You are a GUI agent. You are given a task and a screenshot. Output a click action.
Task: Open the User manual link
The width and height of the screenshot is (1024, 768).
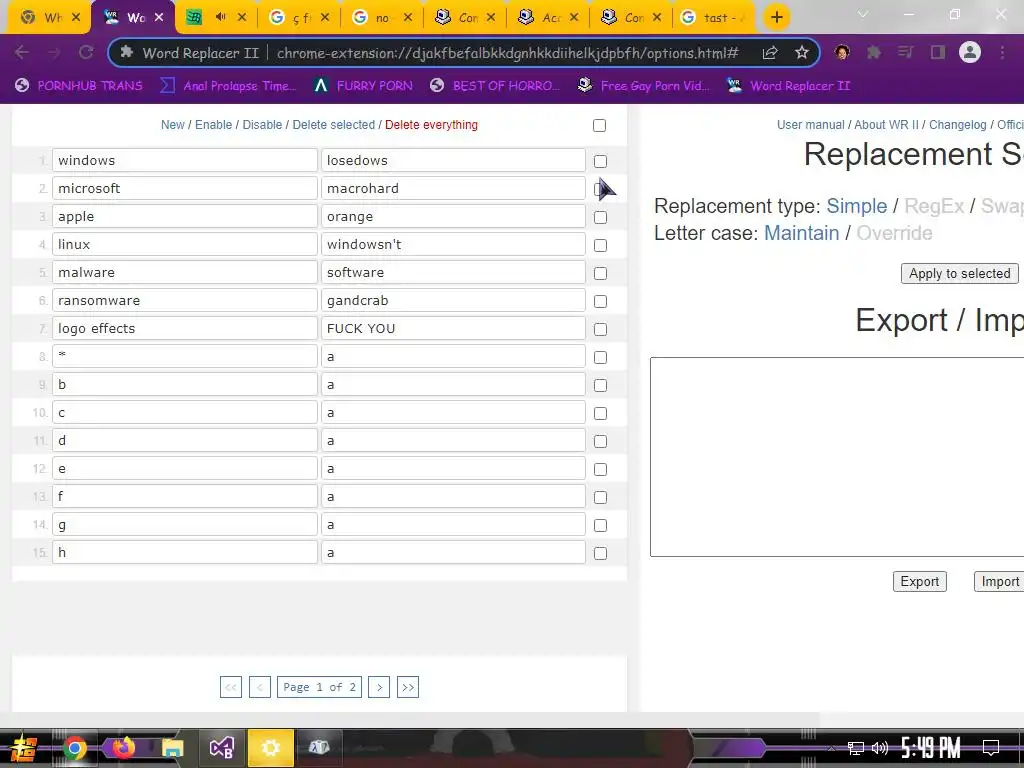tap(810, 125)
